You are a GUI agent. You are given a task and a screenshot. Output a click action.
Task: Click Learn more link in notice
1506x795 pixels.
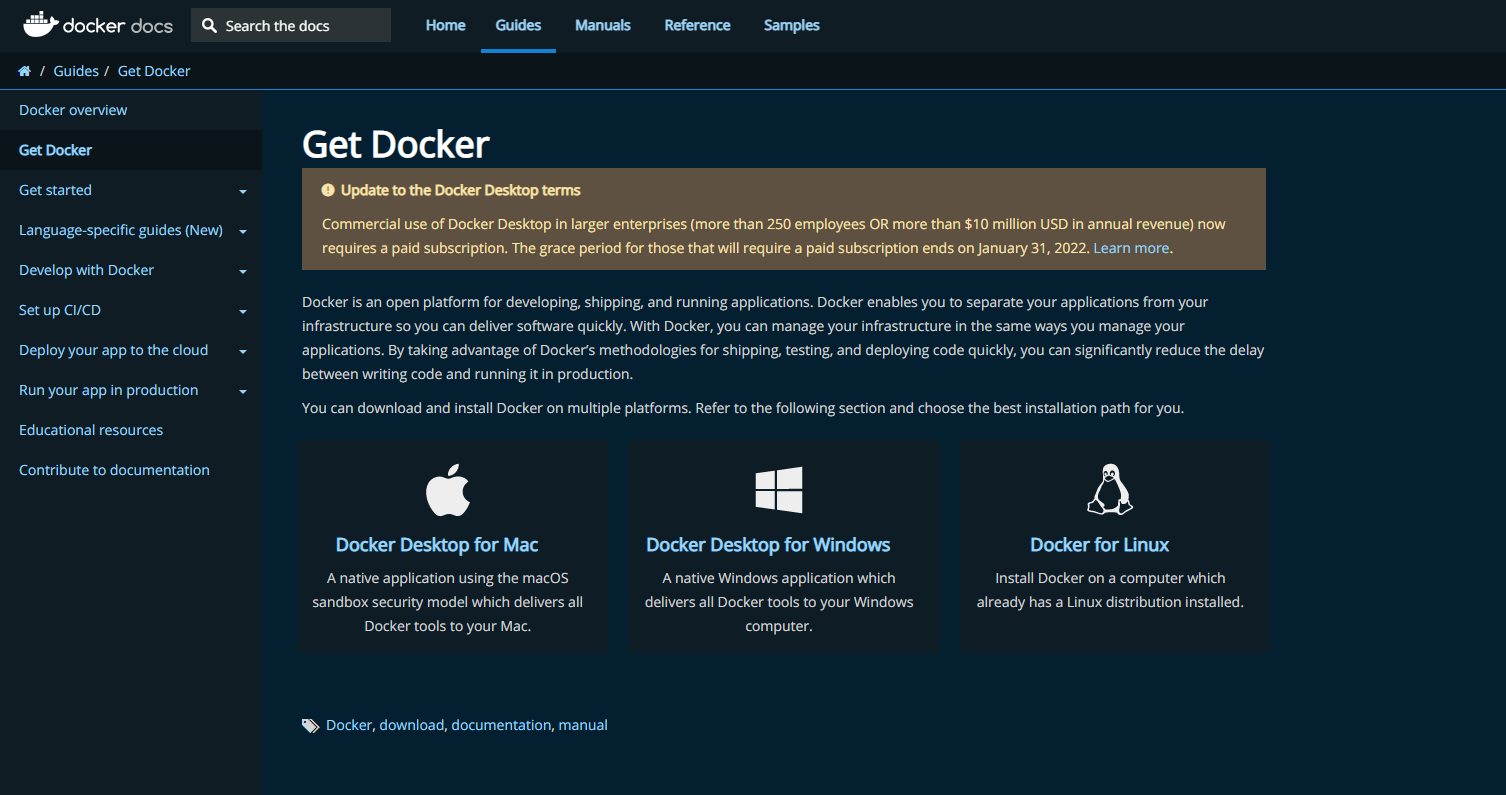pyautogui.click(x=1131, y=248)
